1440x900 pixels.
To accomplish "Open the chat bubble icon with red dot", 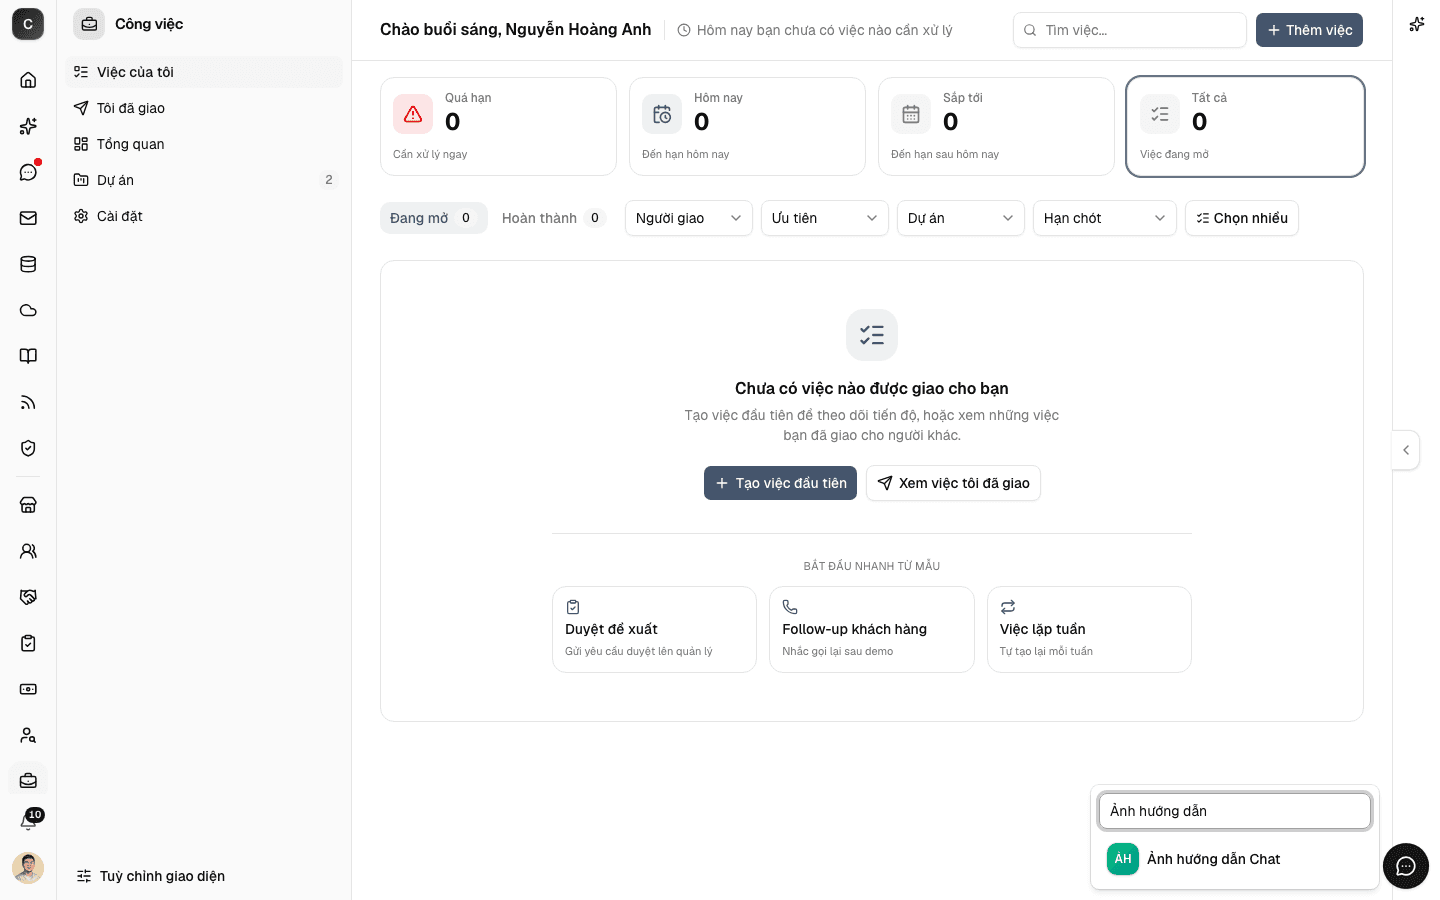I will (28, 172).
